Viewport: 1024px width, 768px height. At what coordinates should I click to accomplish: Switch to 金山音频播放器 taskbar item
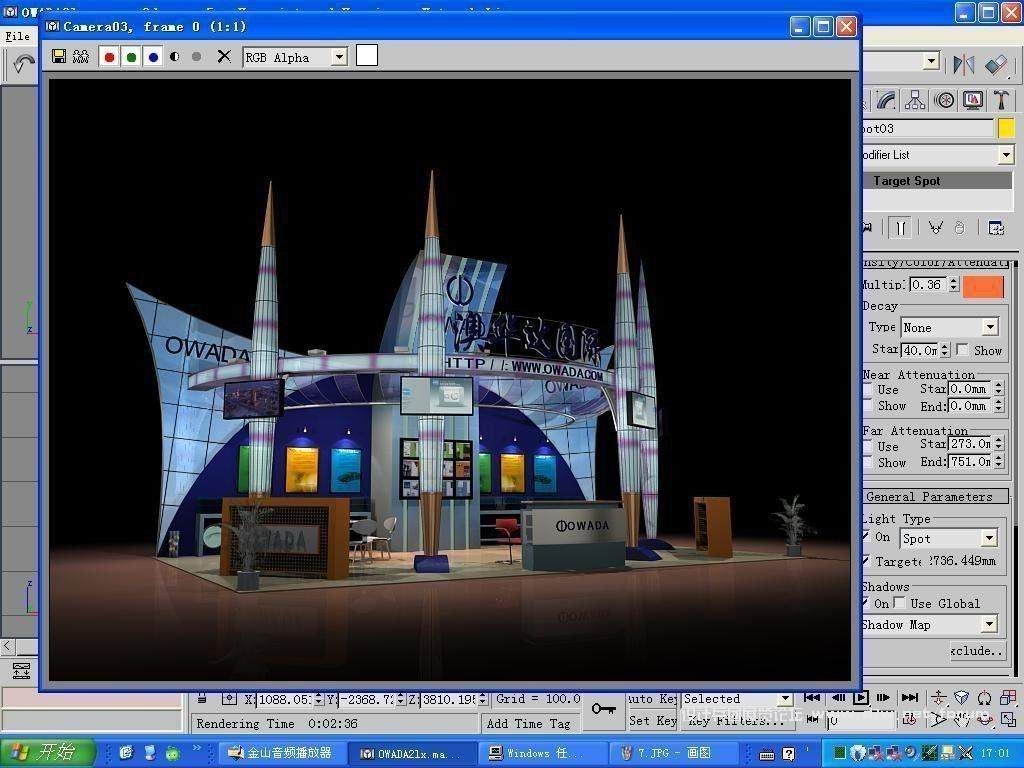[x=281, y=753]
